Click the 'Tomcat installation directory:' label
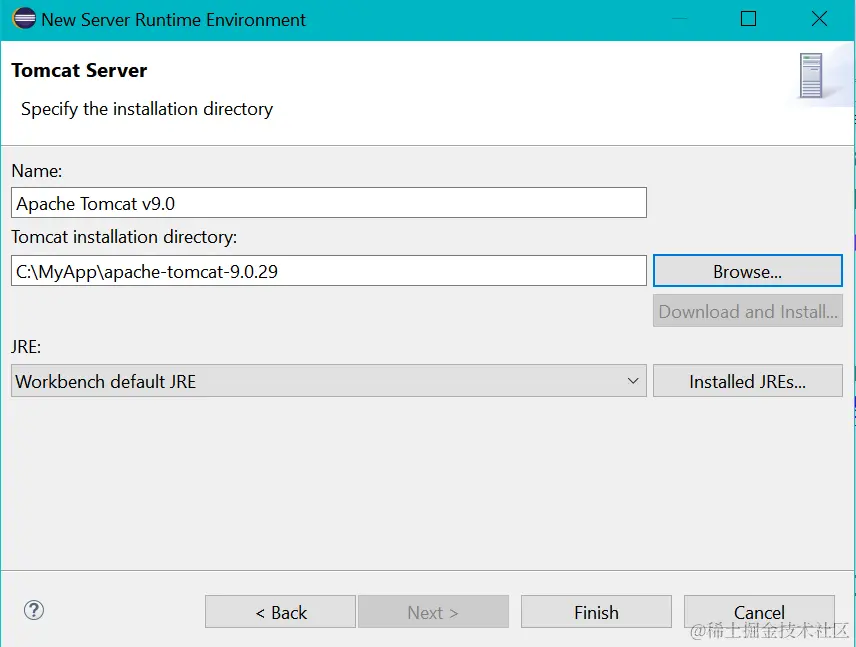The image size is (856, 647). 124,238
